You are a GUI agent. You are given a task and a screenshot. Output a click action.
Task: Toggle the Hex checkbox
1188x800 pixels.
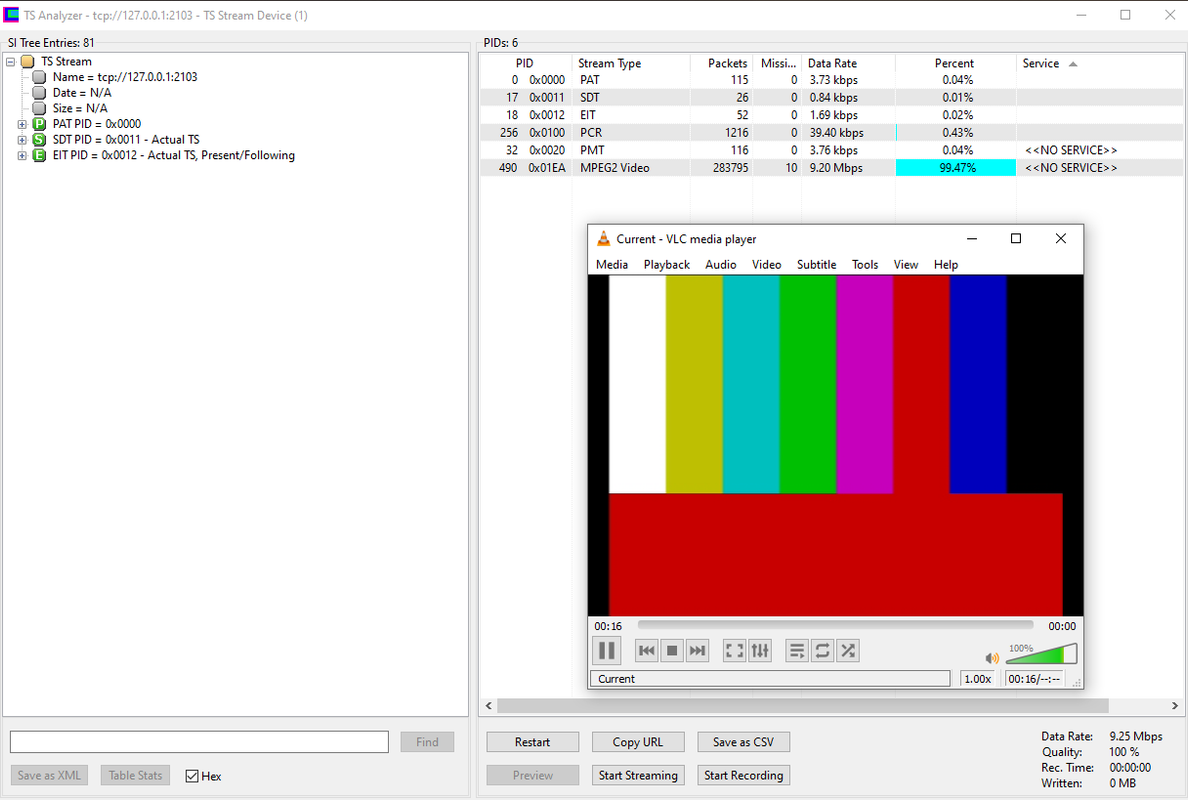tap(192, 776)
